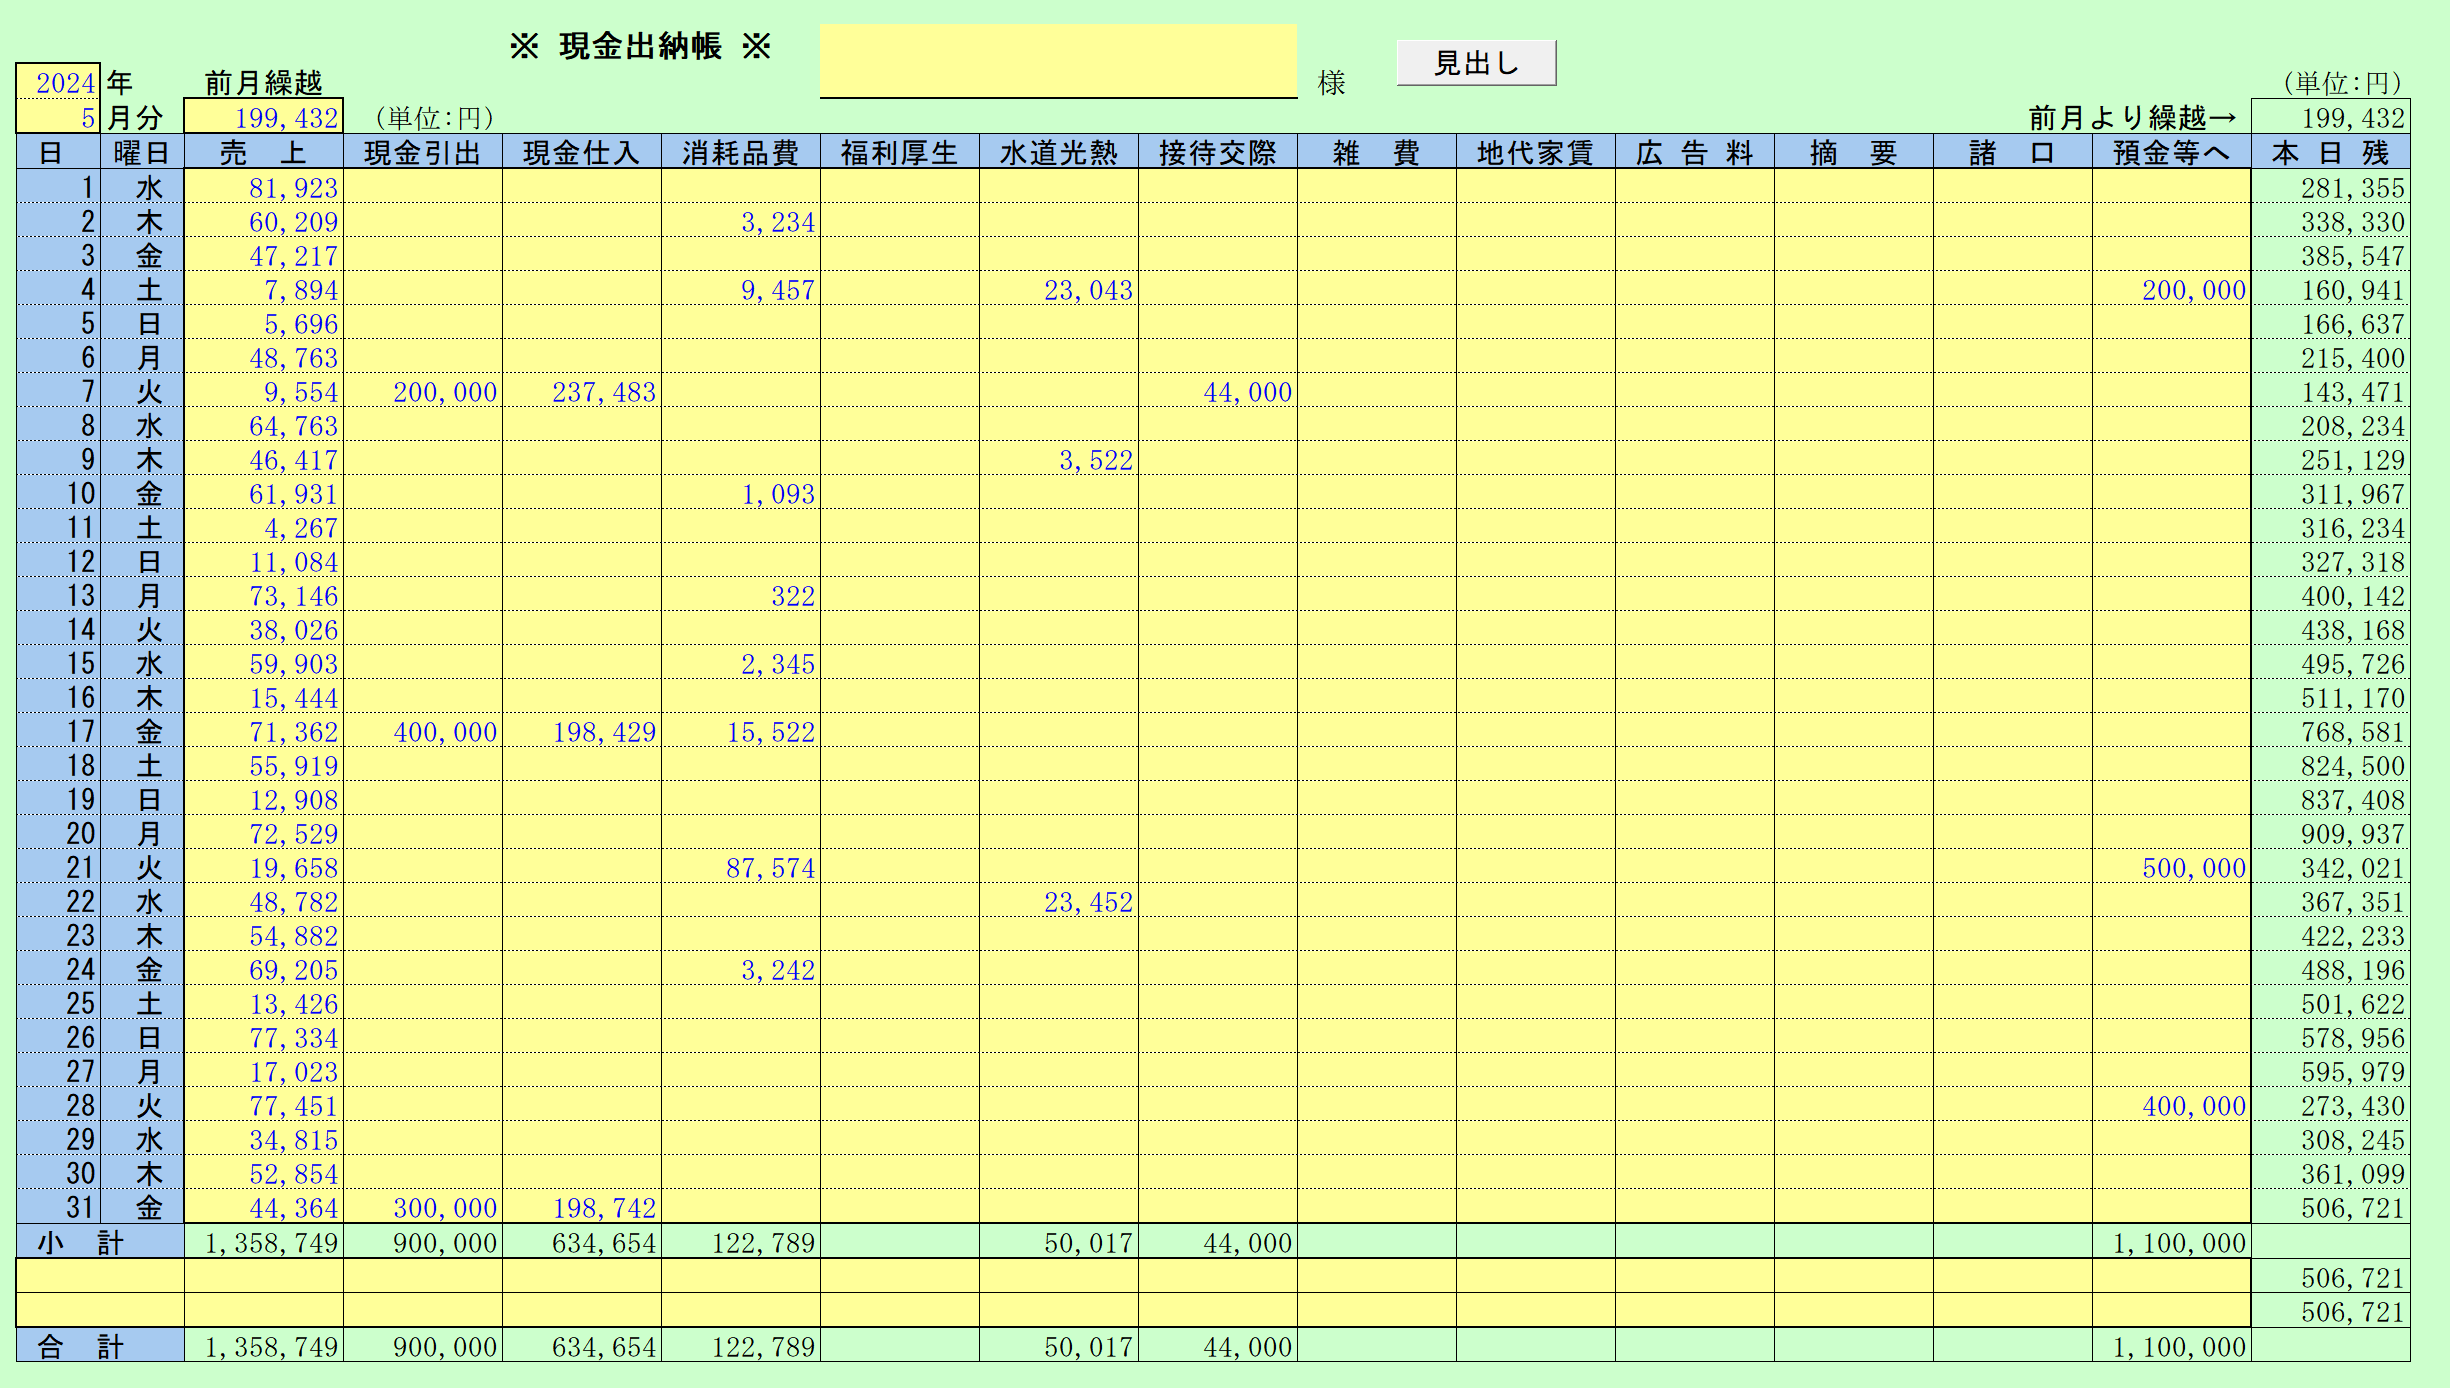Click the 前月繰越 amount cell 199,432
This screenshot has height=1388, width=2450.
pyautogui.click(x=264, y=116)
